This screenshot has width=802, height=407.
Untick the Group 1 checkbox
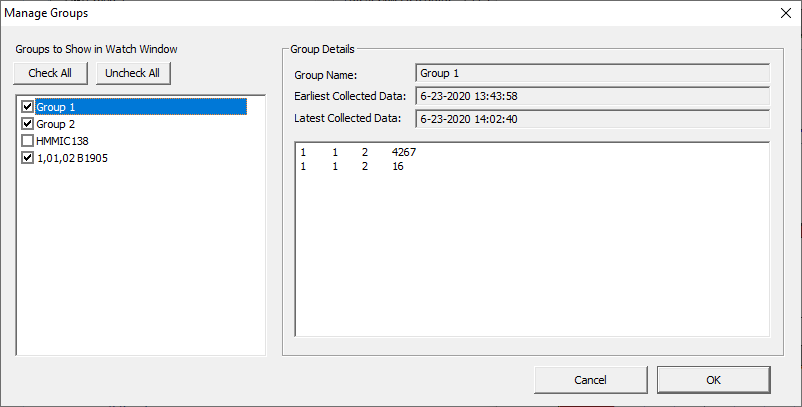click(x=27, y=106)
